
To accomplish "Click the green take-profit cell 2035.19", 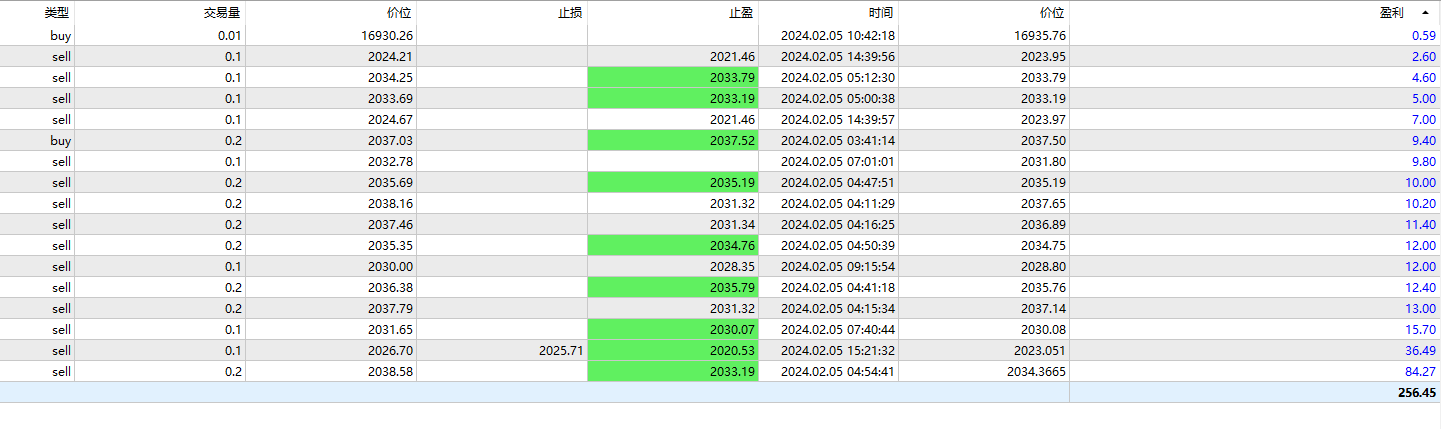I will 673,182.
